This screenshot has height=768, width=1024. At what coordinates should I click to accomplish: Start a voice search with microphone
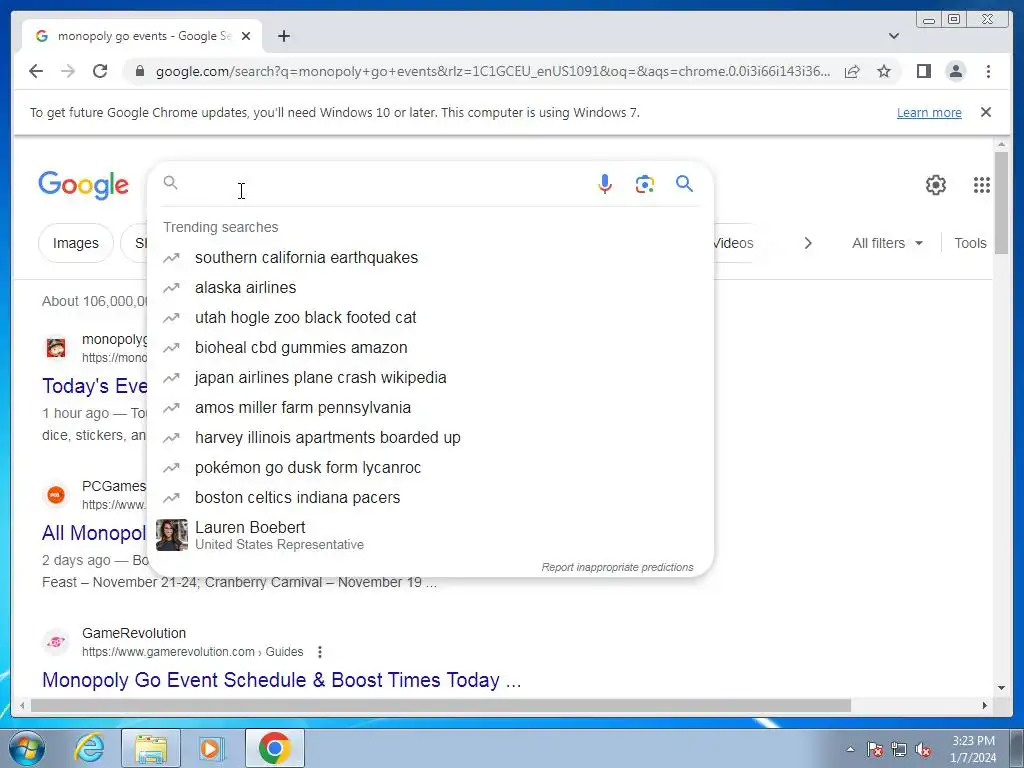(x=605, y=184)
